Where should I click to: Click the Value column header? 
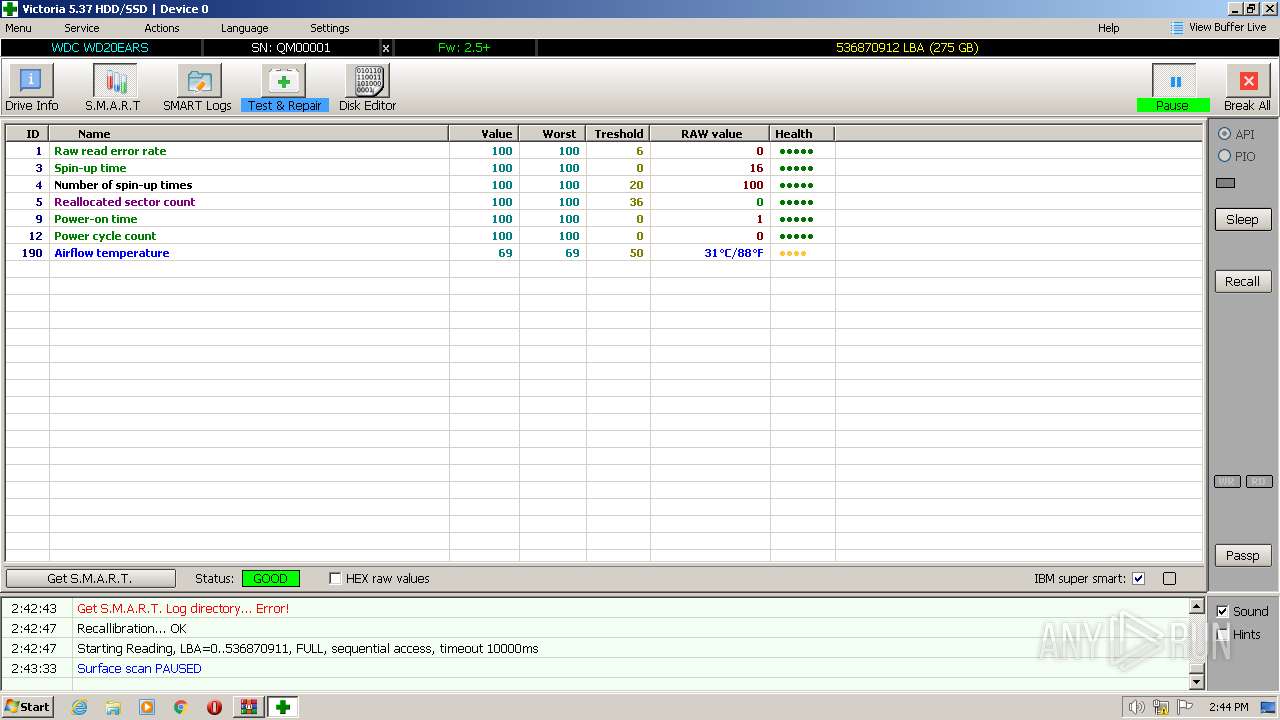484,133
